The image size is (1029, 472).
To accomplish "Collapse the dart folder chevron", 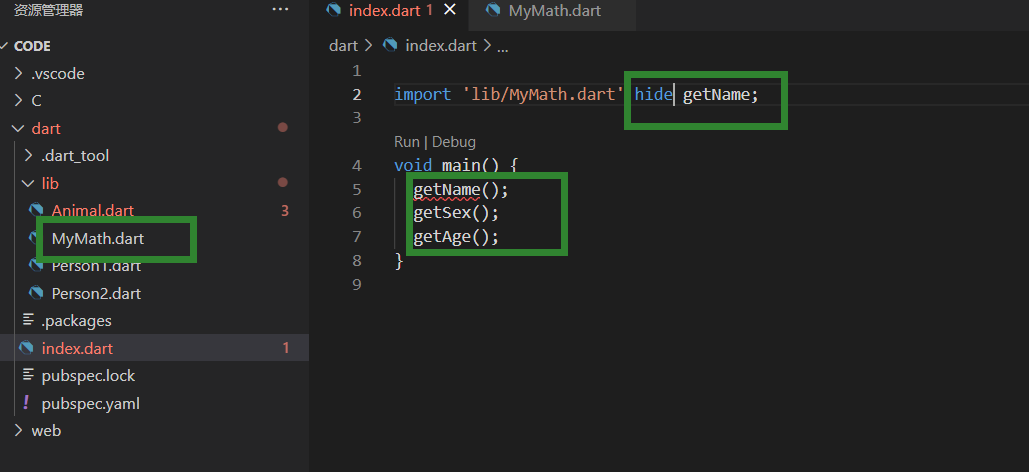I will click(19, 129).
